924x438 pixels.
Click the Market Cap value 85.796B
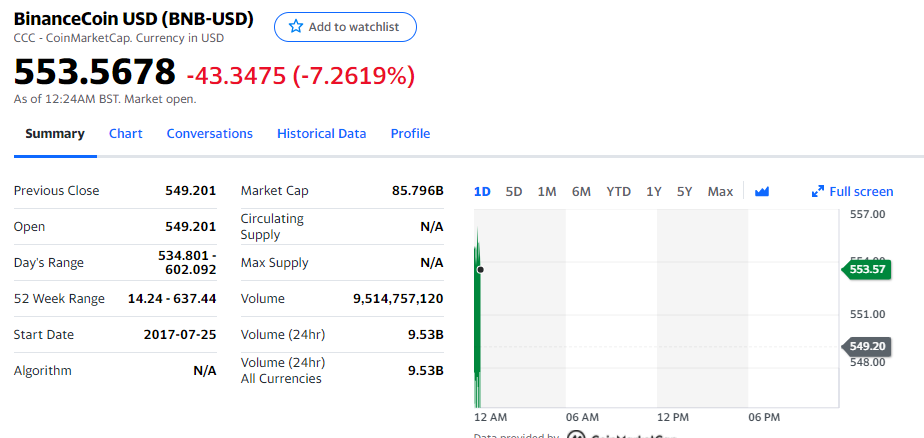pyautogui.click(x=417, y=190)
